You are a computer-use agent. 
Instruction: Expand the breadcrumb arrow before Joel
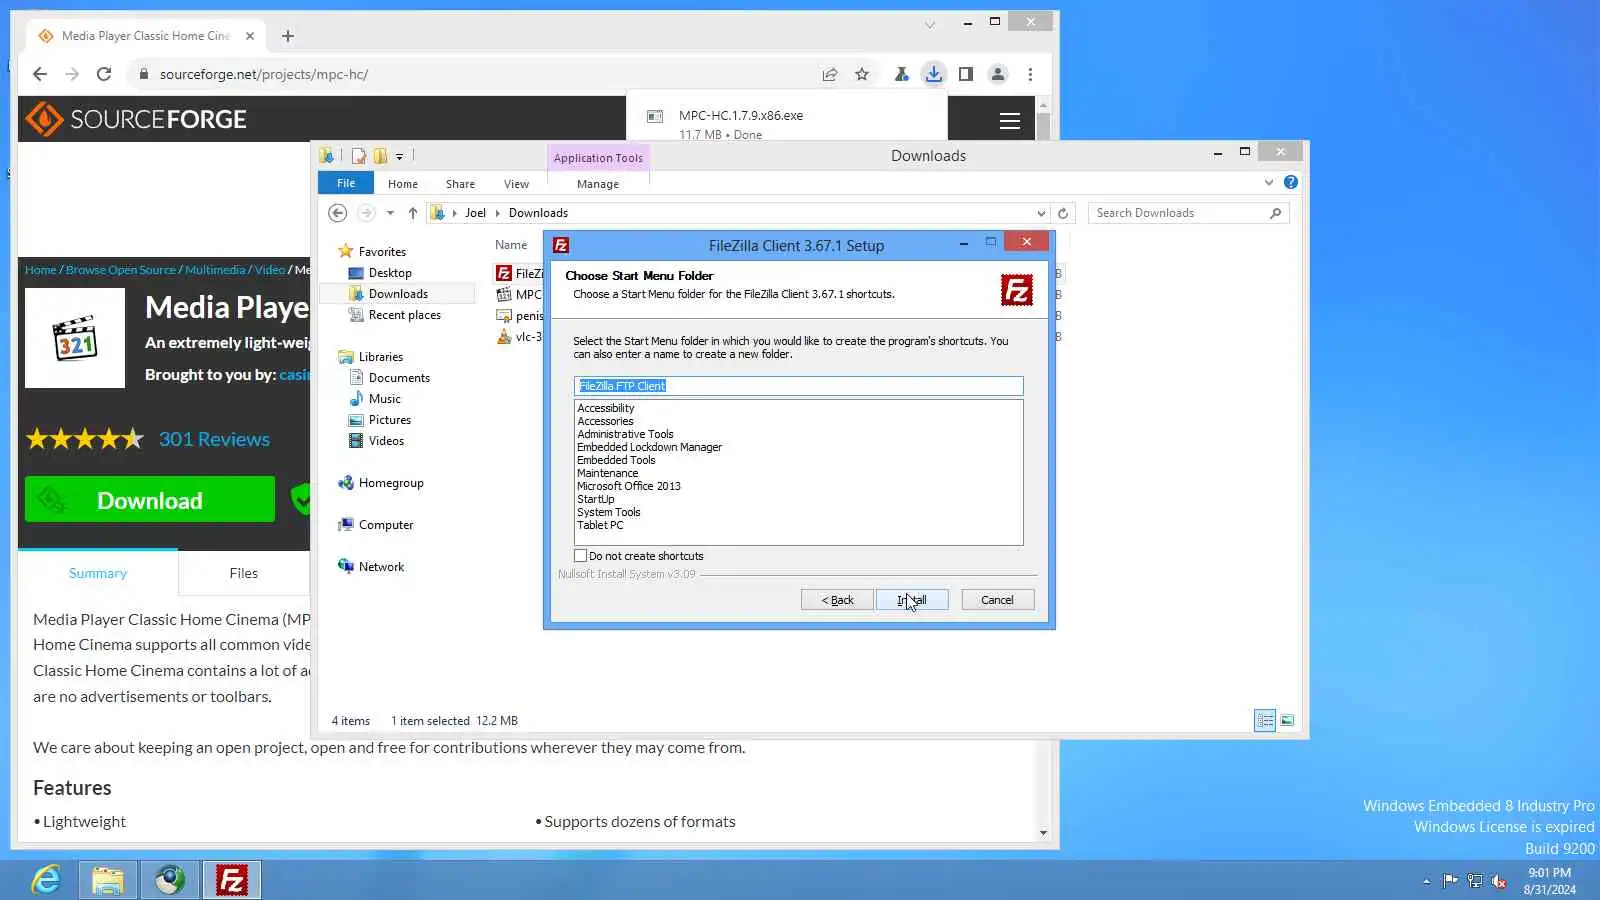click(x=455, y=213)
